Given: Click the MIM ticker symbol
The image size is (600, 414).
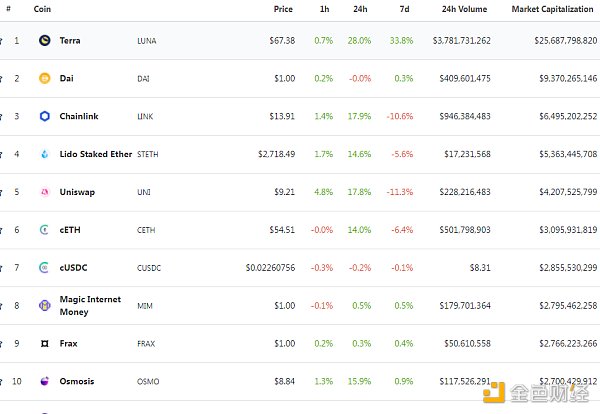Looking at the screenshot, I should [145, 306].
